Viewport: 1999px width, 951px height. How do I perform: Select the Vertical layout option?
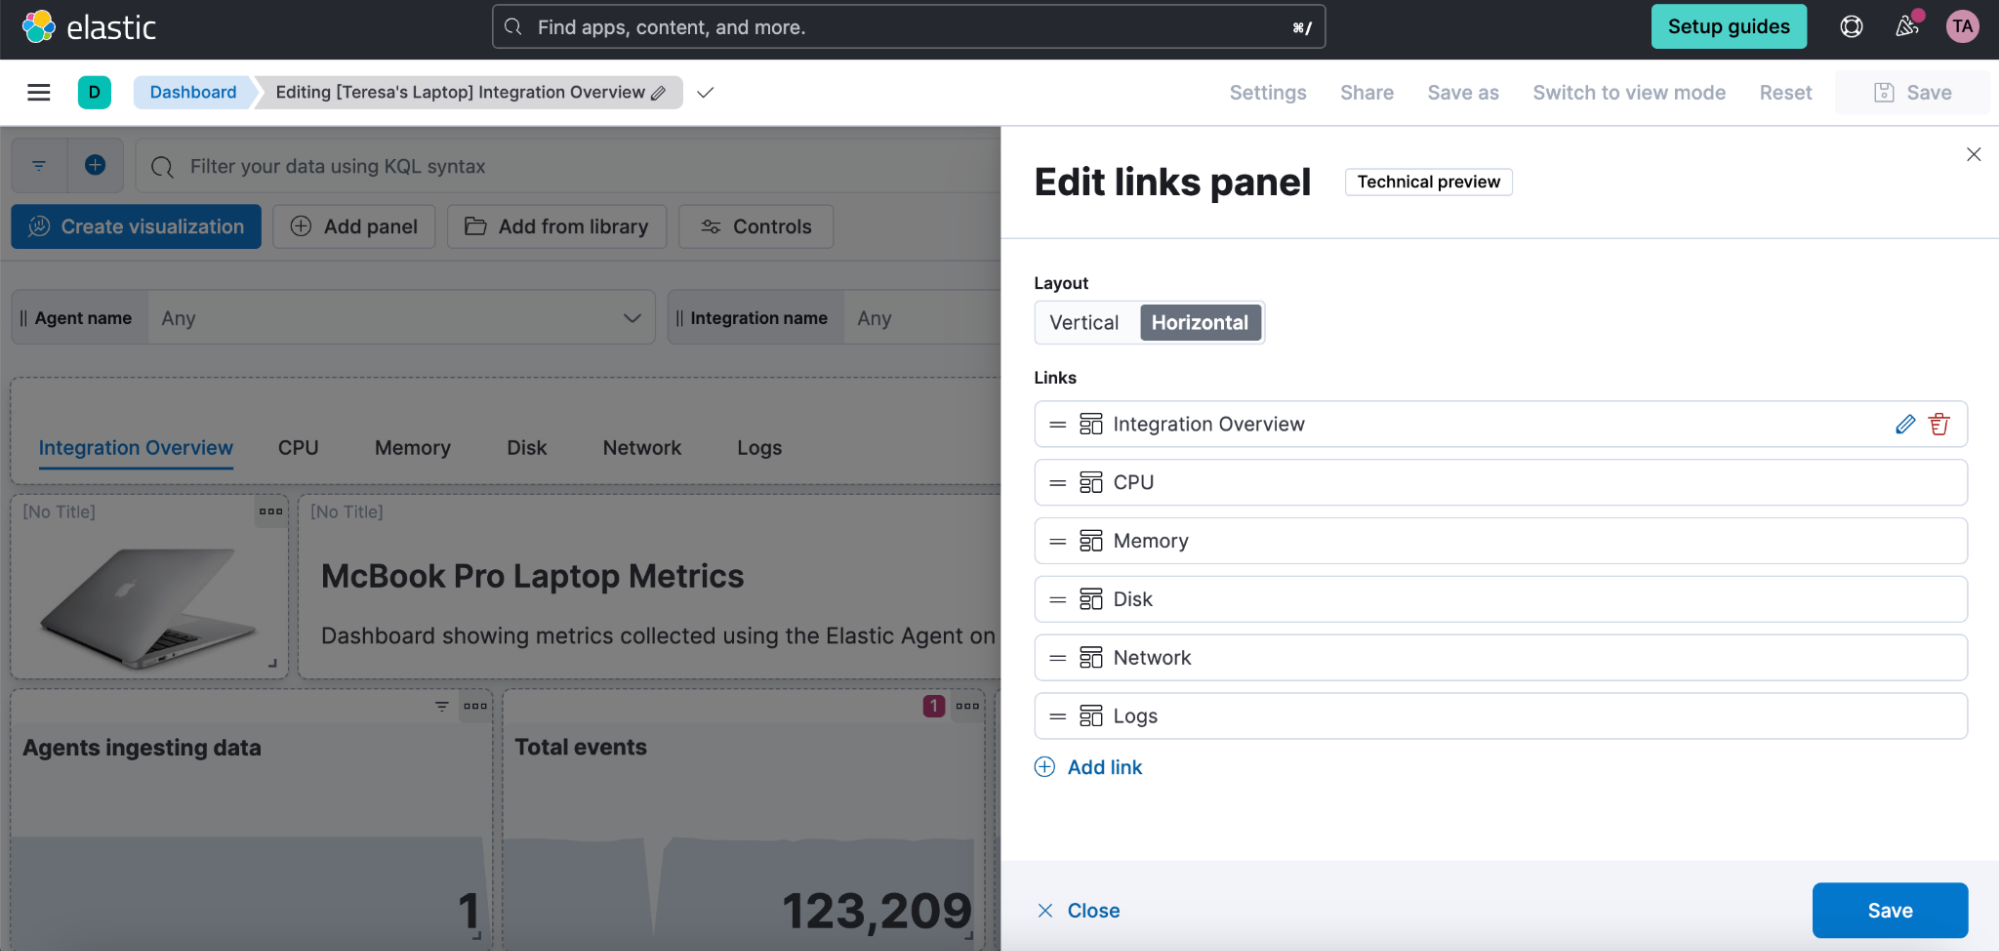1084,322
